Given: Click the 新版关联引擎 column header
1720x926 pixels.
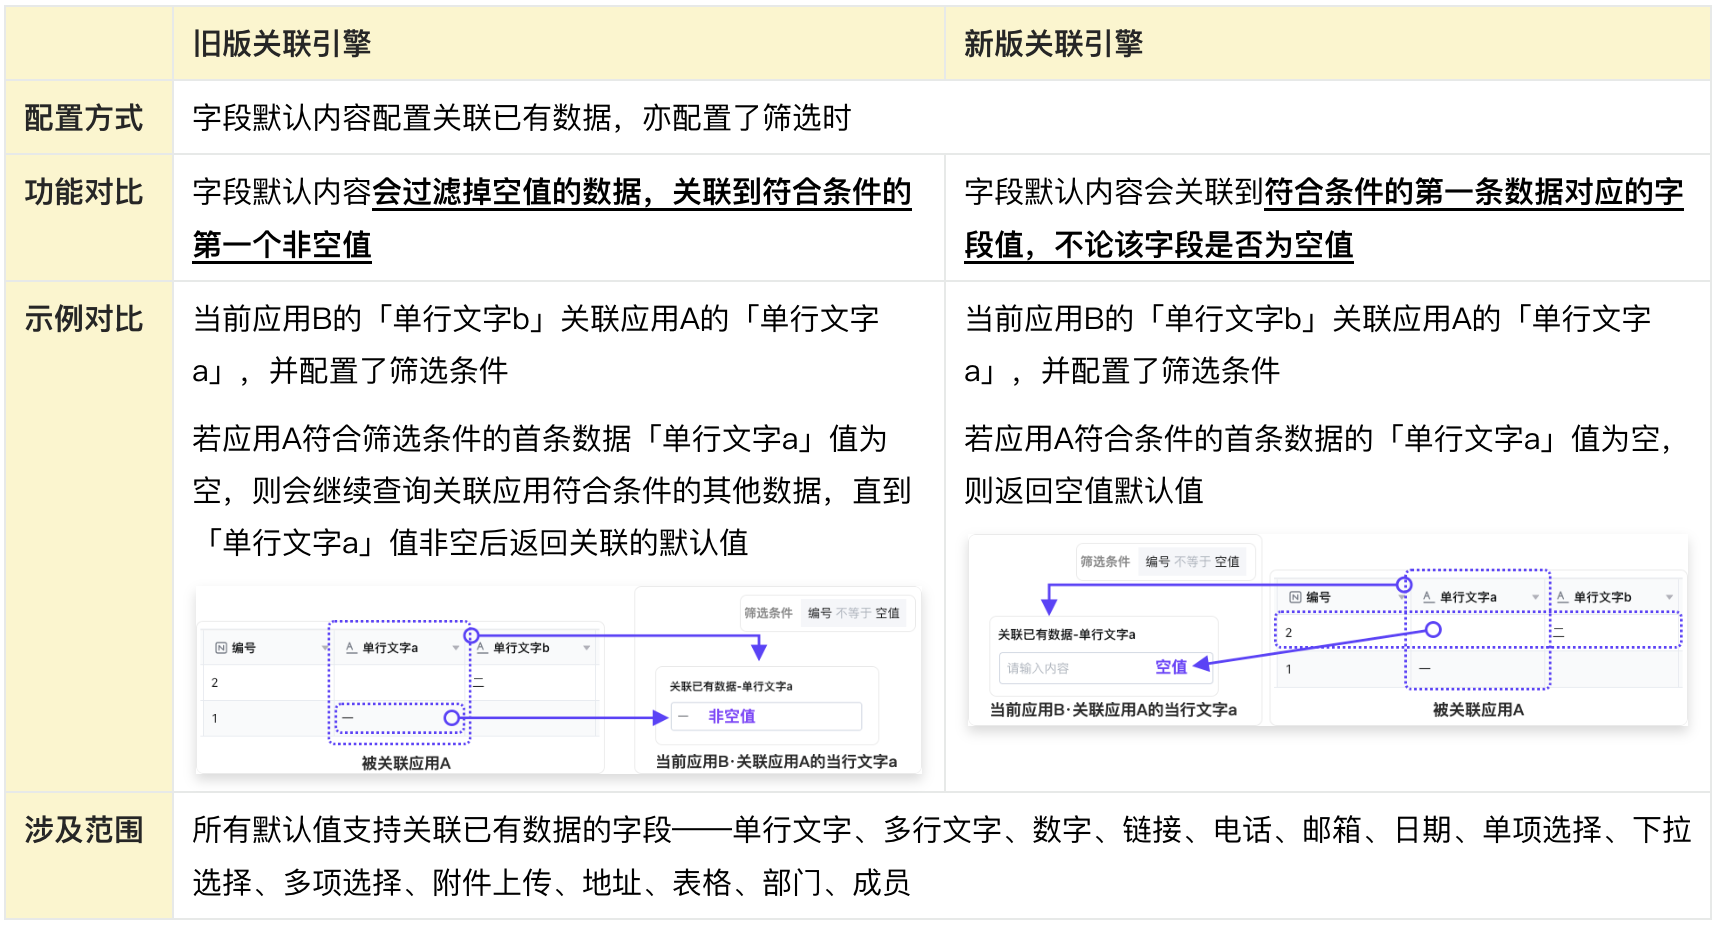Looking at the screenshot, I should pyautogui.click(x=1053, y=44).
